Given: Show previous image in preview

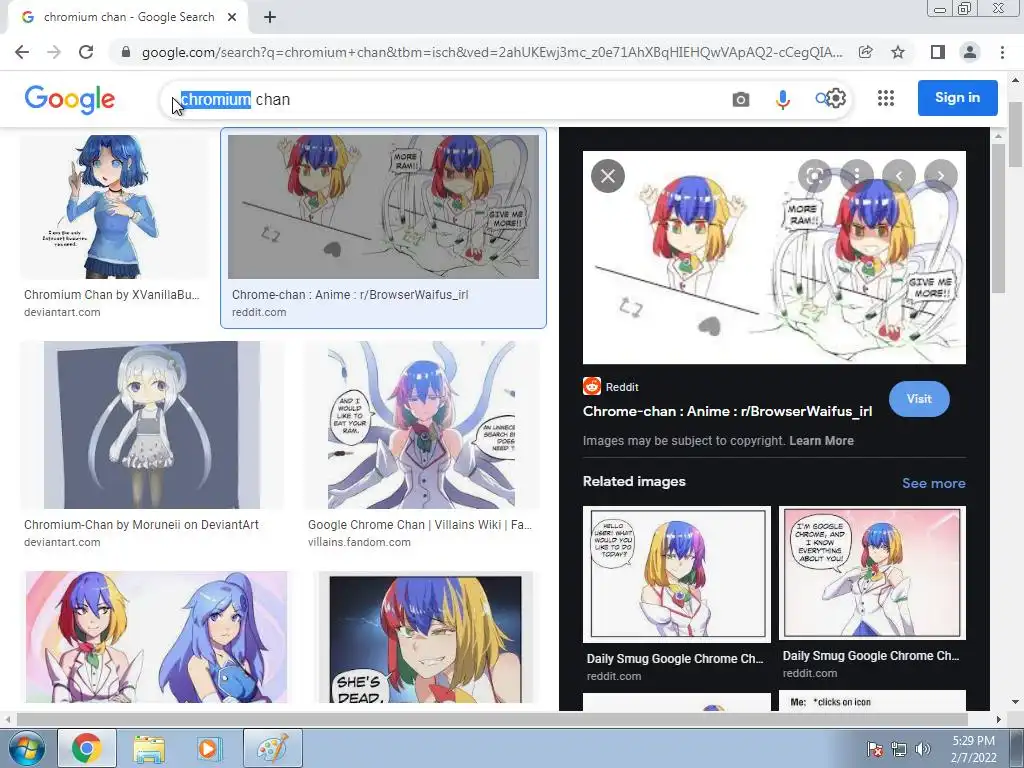Looking at the screenshot, I should click(x=899, y=176).
